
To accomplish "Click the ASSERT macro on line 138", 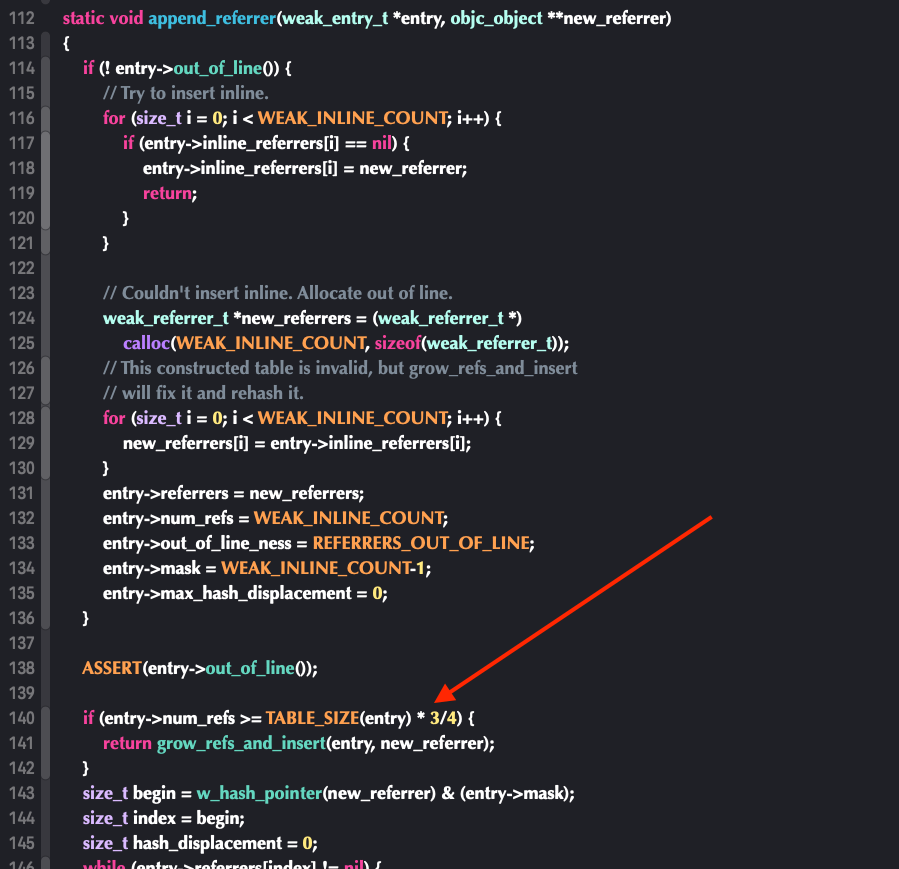I will click(112, 668).
